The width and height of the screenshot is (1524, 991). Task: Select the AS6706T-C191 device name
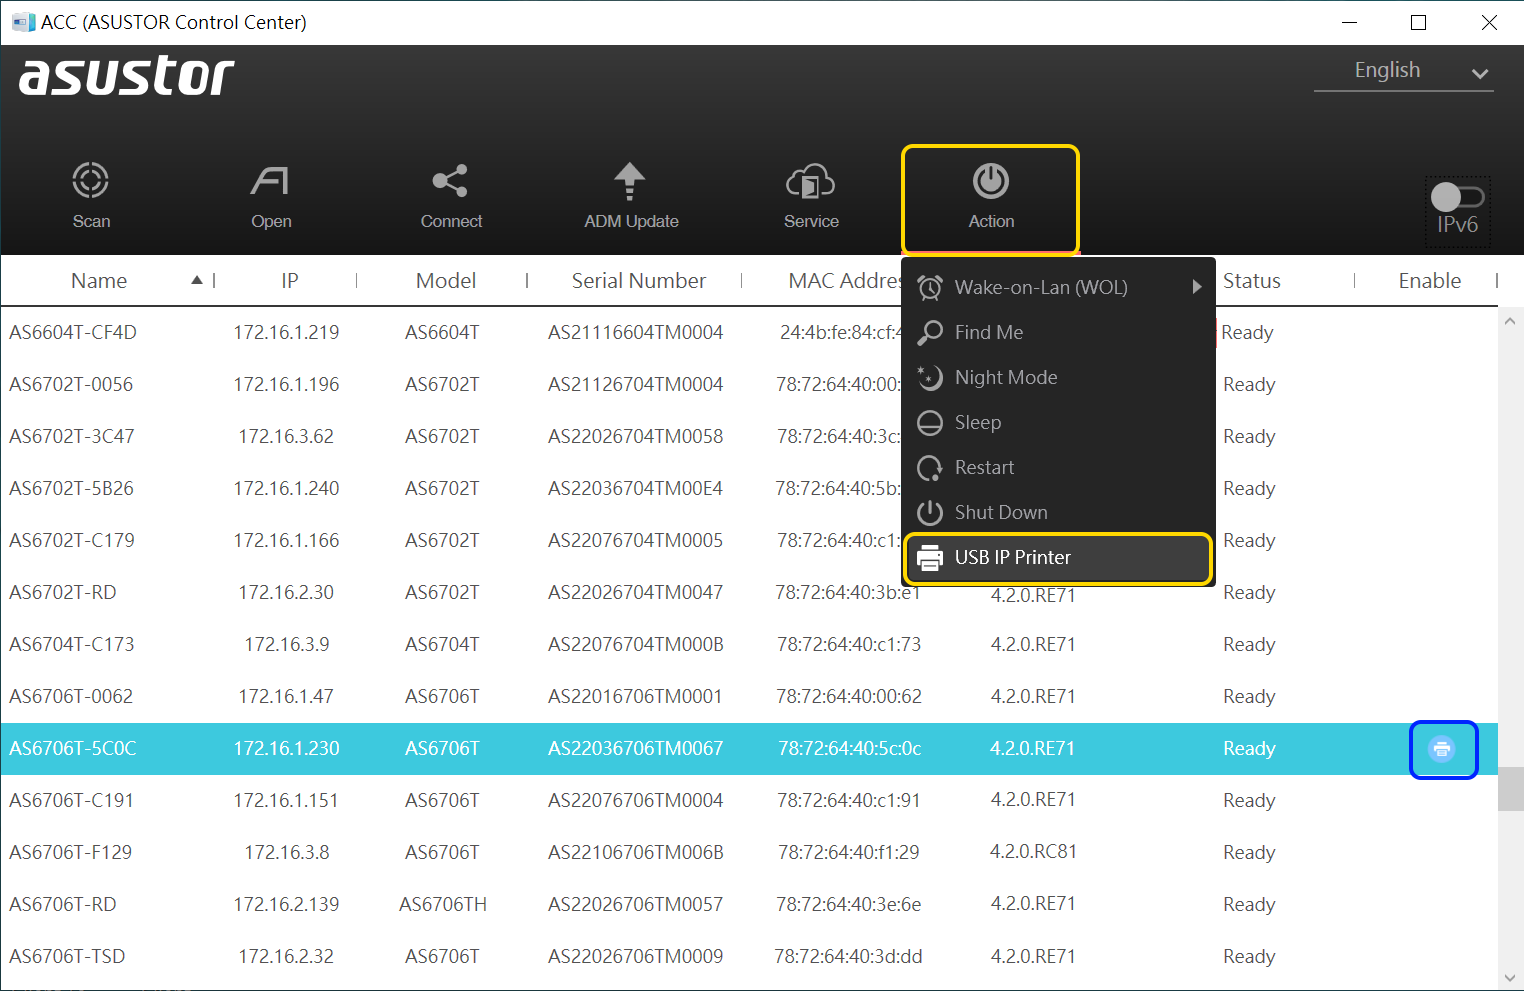[x=72, y=801]
